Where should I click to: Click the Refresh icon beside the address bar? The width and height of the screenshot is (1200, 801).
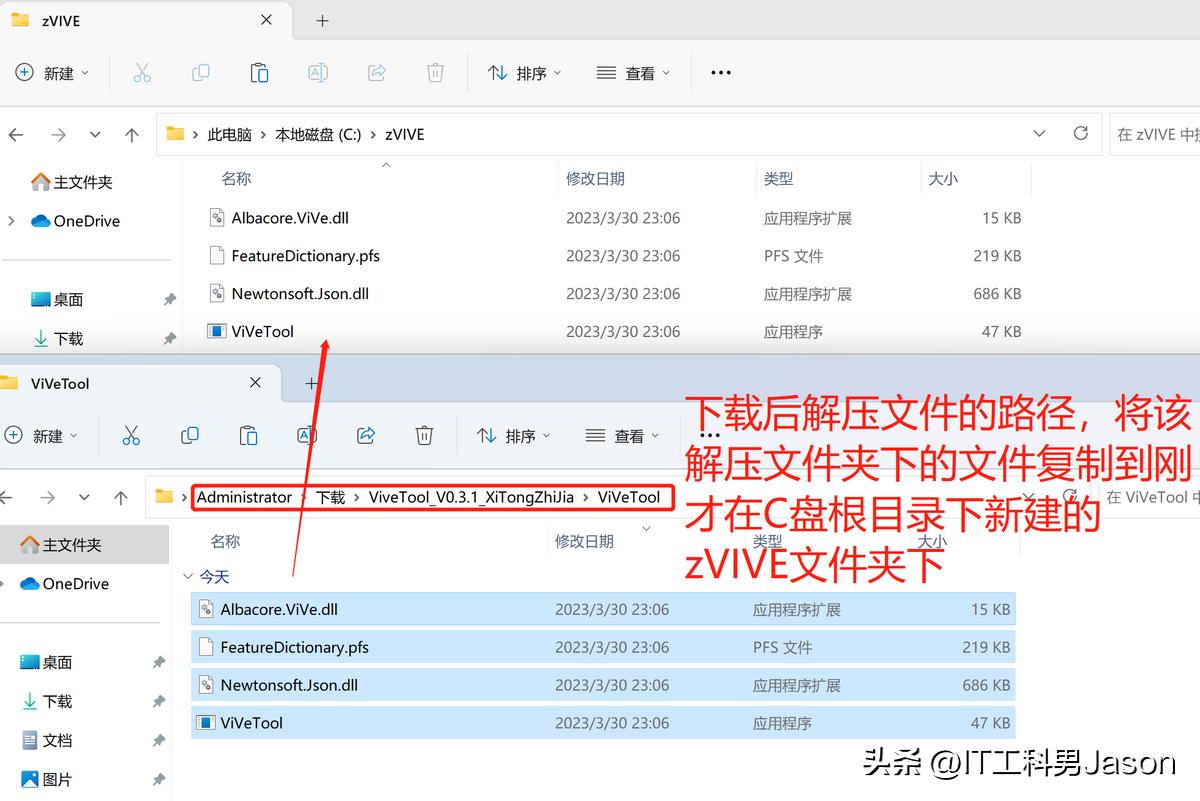pyautogui.click(x=1081, y=133)
